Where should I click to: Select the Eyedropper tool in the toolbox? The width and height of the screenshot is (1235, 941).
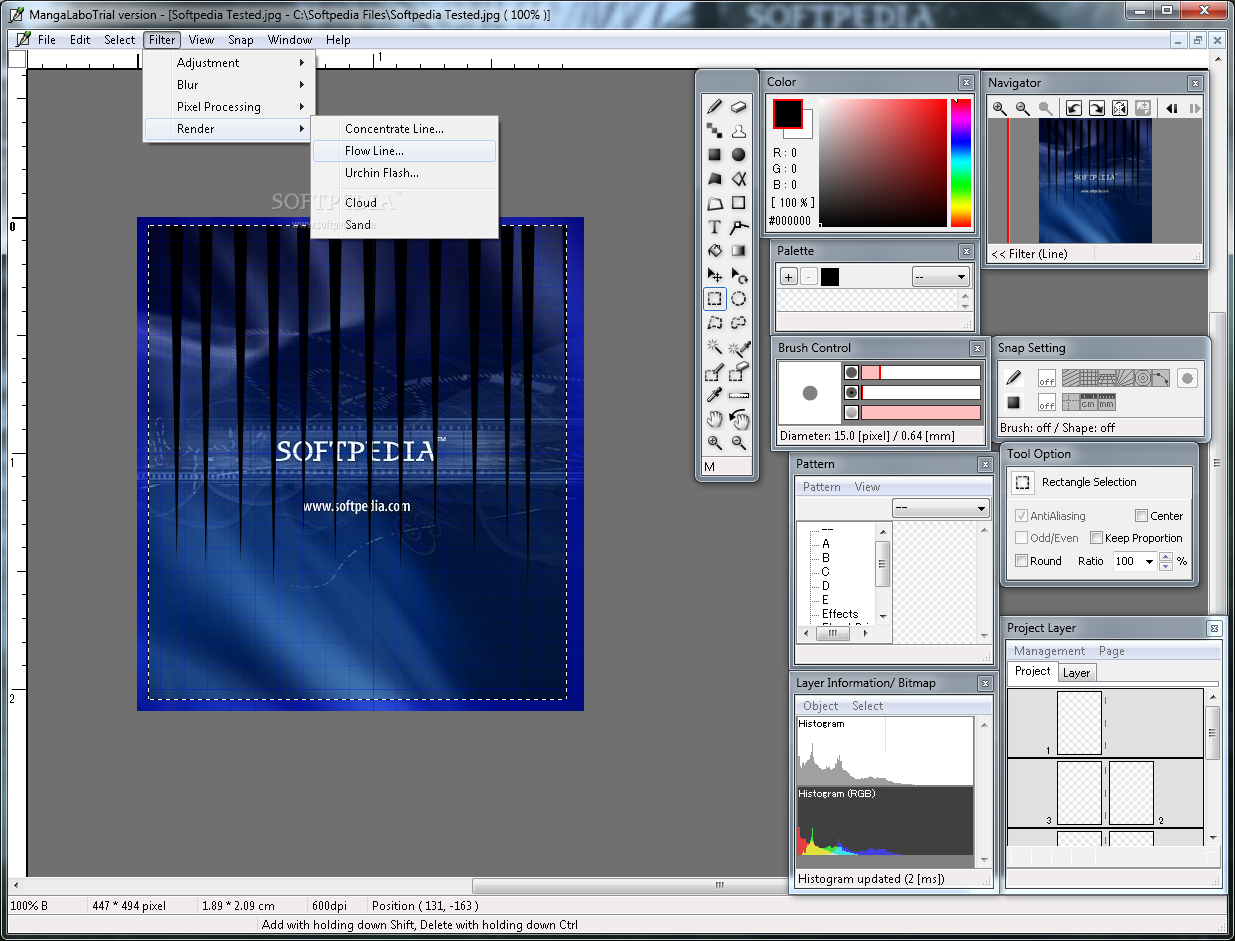coord(714,395)
